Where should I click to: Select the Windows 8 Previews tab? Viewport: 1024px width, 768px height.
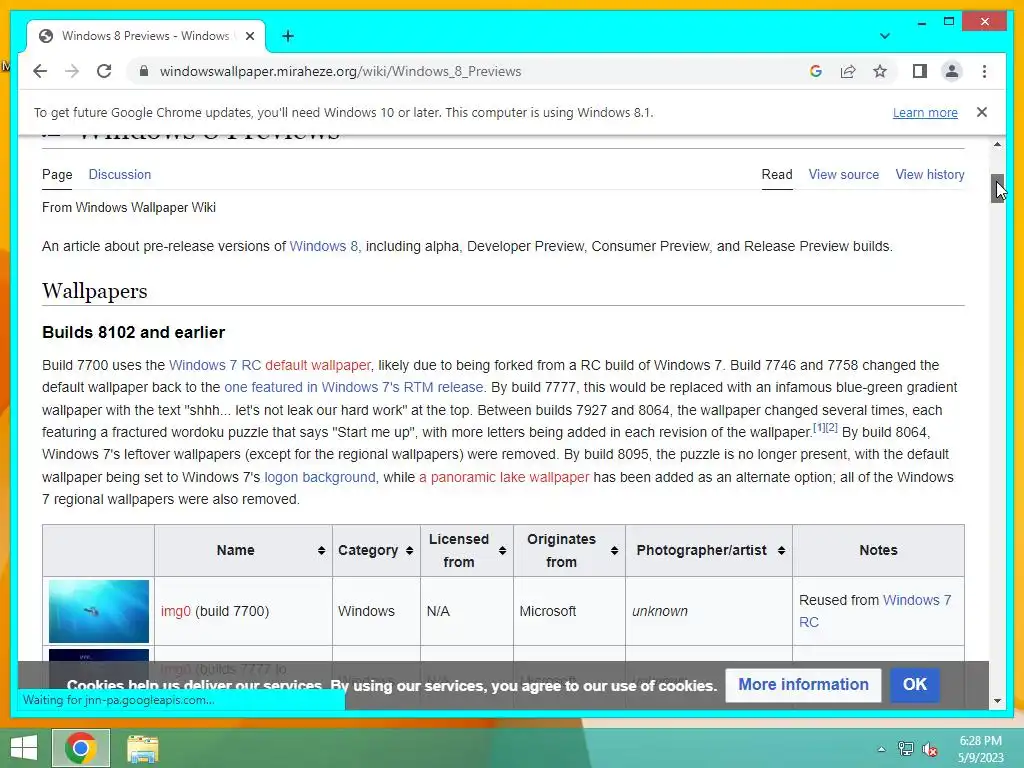145,36
